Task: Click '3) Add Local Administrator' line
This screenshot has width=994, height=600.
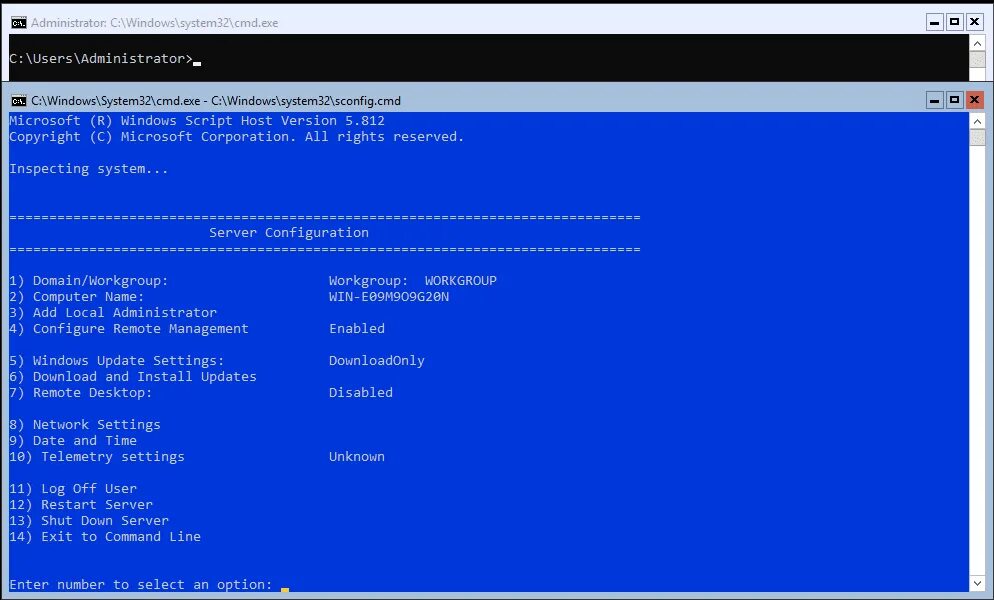Action: (113, 313)
